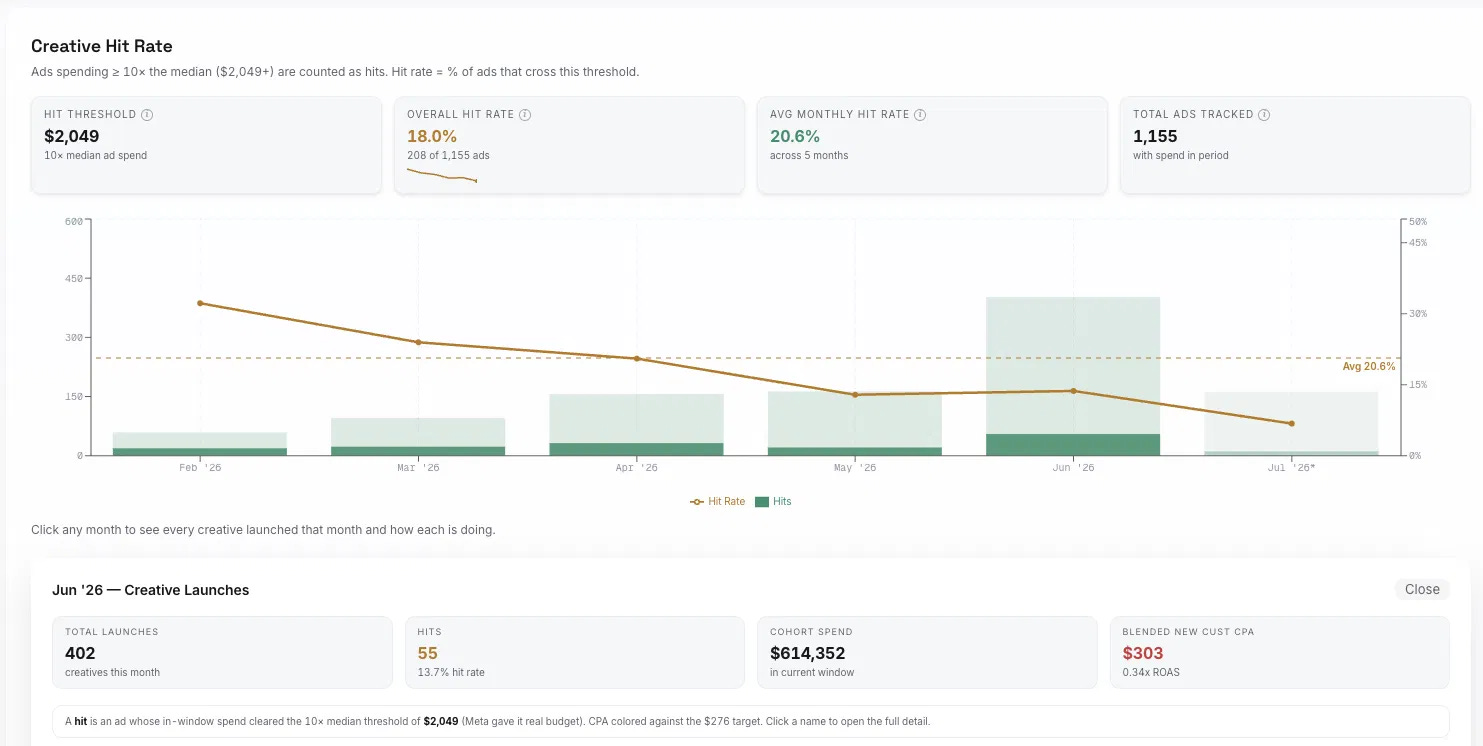Image resolution: width=1483 pixels, height=746 pixels.
Task: Click the Overall Hit Rate sparkline
Action: pos(442,175)
